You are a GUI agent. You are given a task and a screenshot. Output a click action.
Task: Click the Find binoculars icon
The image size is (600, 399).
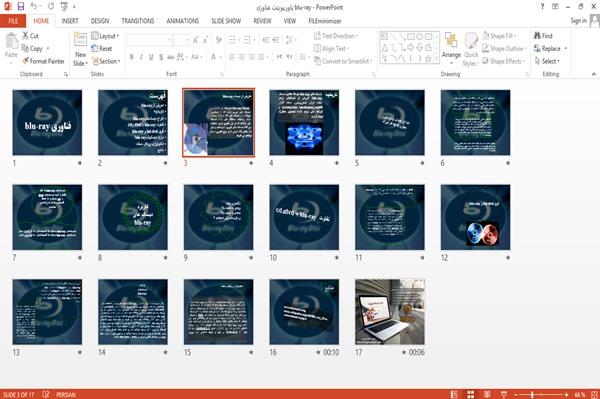click(x=537, y=36)
